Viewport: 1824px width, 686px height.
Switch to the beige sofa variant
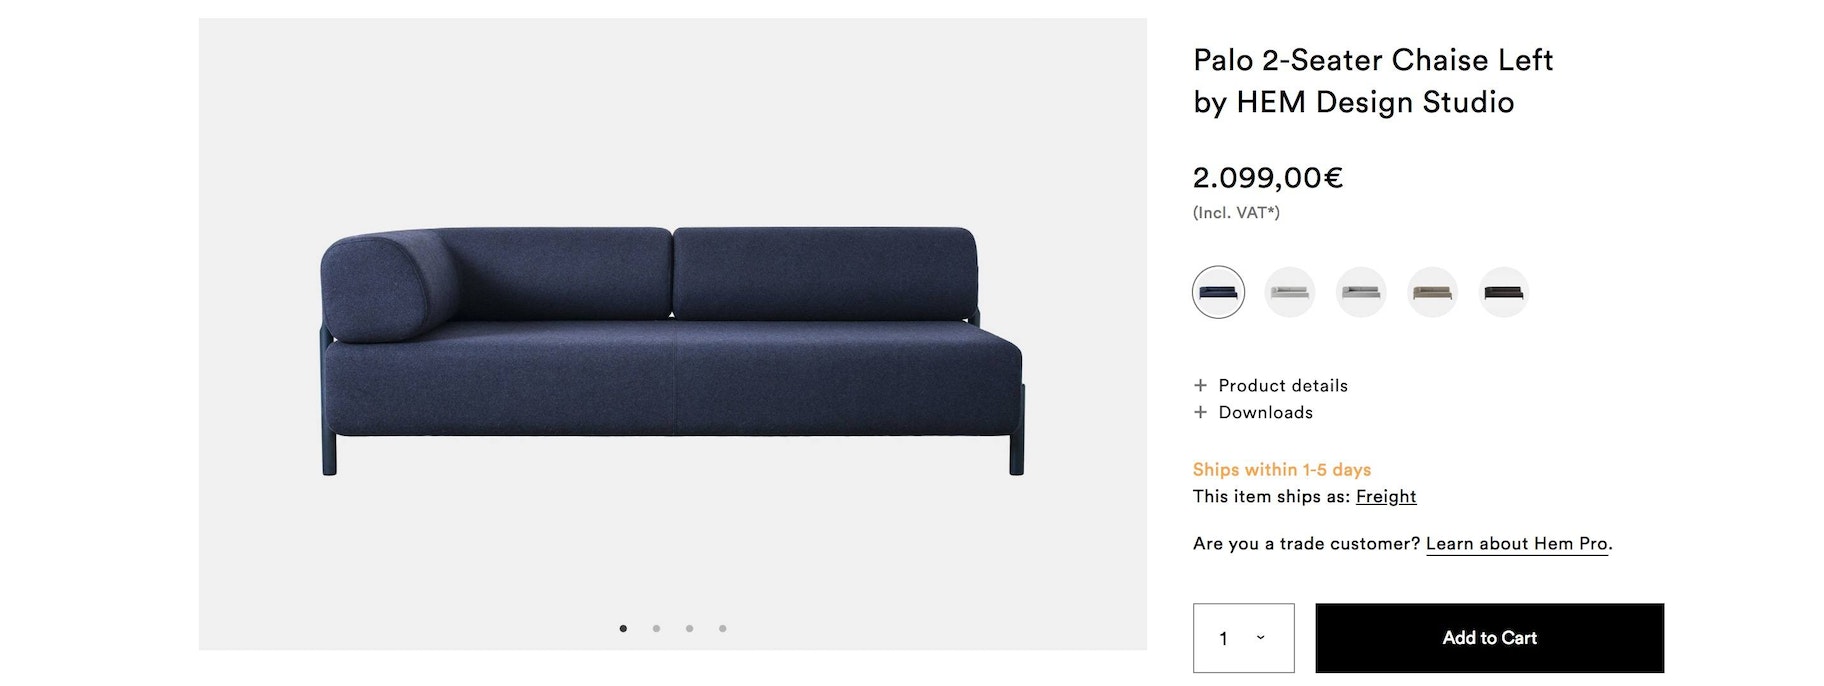click(1432, 292)
